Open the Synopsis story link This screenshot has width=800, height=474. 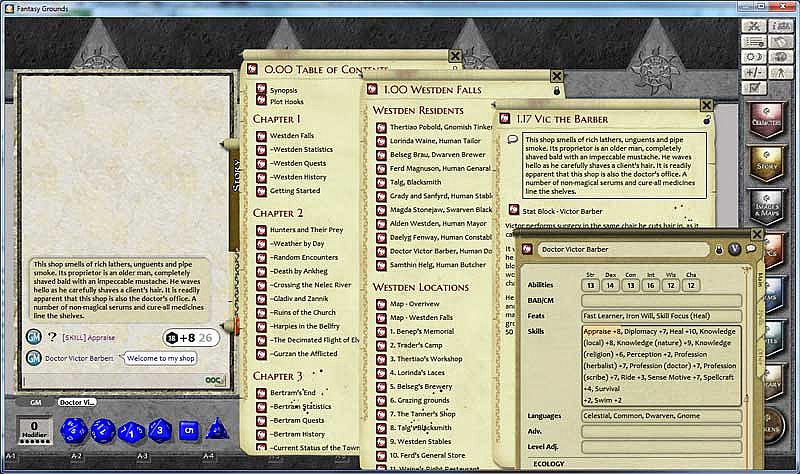click(x=283, y=90)
